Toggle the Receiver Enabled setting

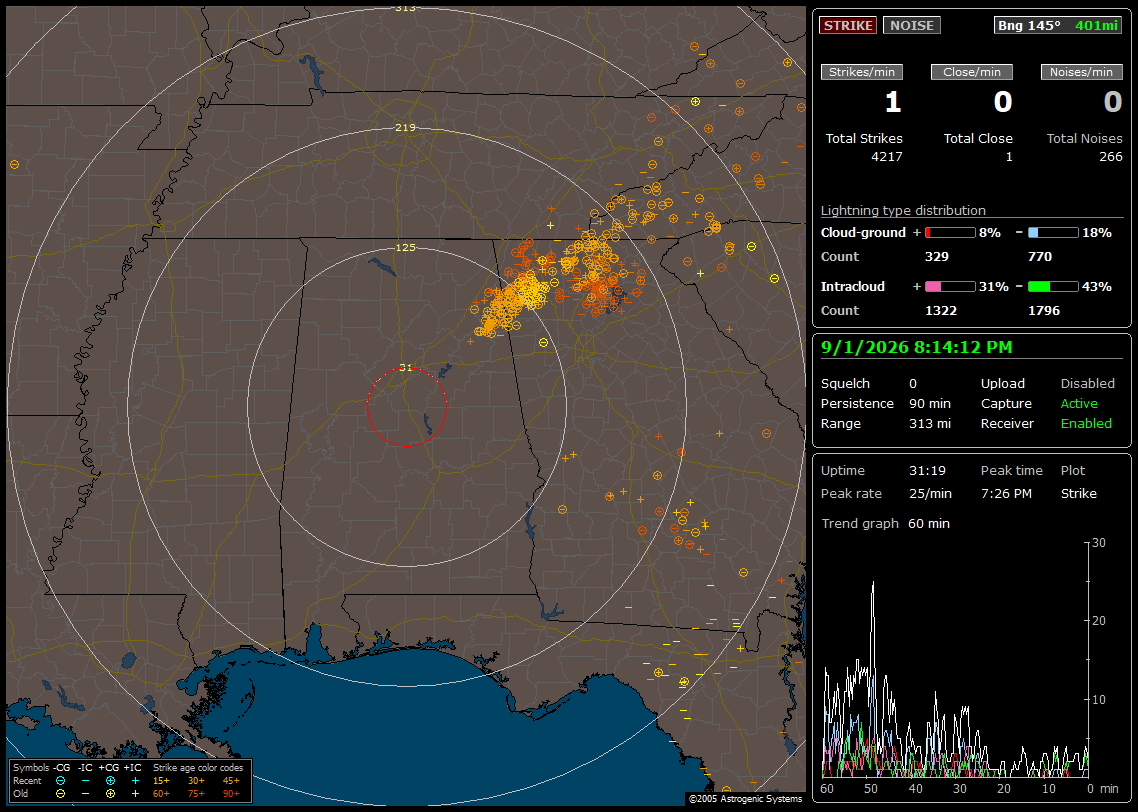tap(1086, 423)
